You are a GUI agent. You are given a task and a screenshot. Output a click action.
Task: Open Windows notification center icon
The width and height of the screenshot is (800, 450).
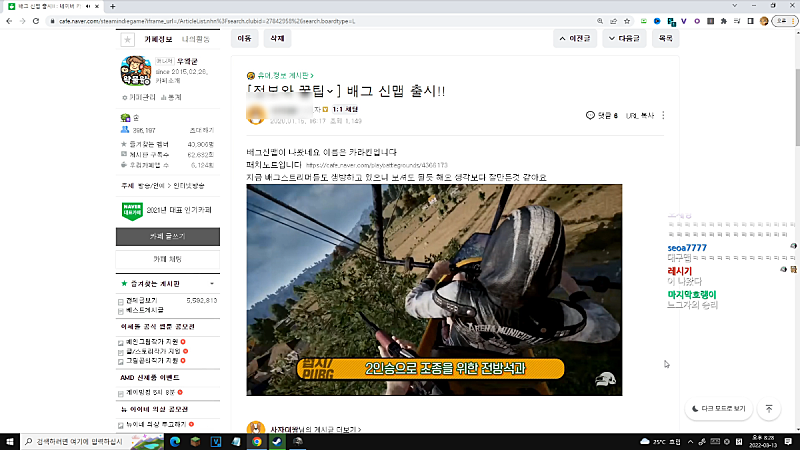(x=788, y=441)
